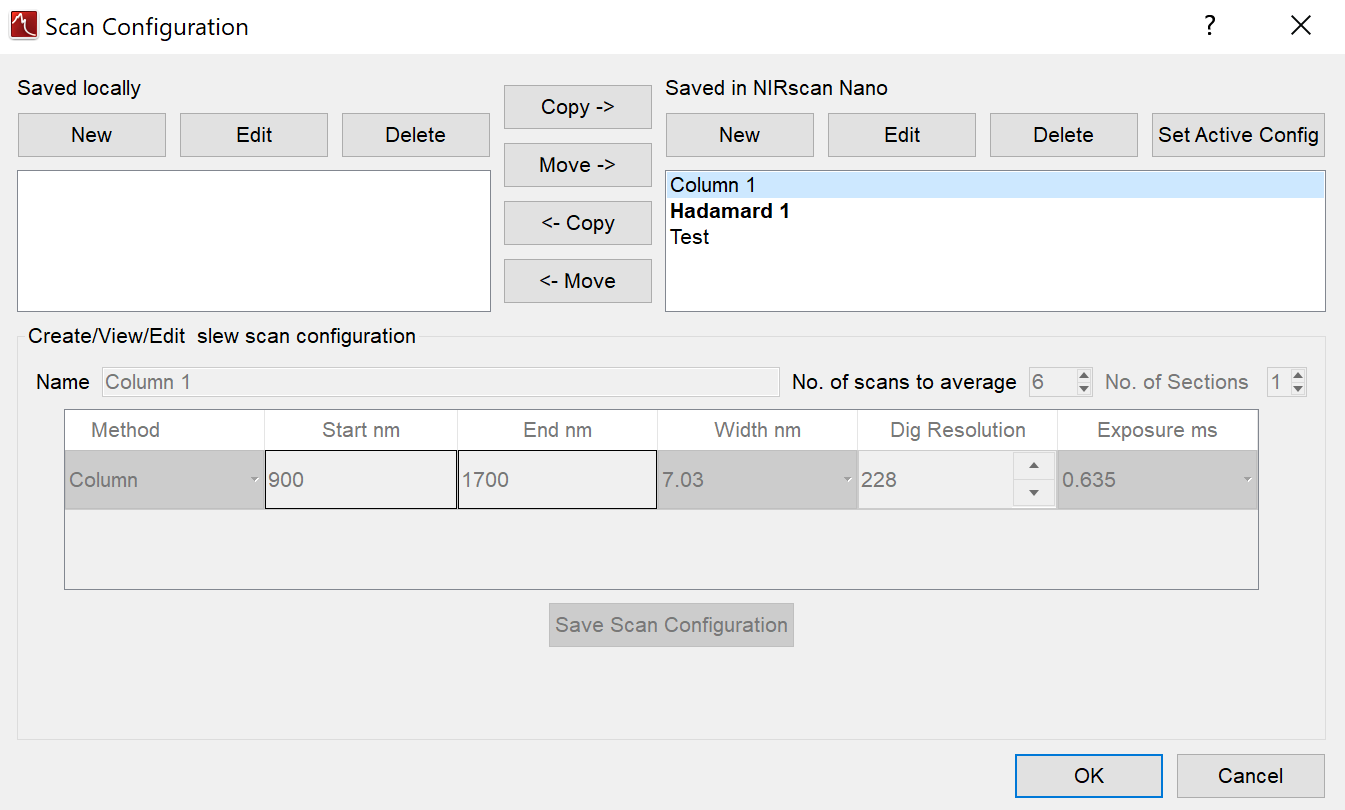
Task: Decrease Dig Resolution value
Action: click(1034, 492)
